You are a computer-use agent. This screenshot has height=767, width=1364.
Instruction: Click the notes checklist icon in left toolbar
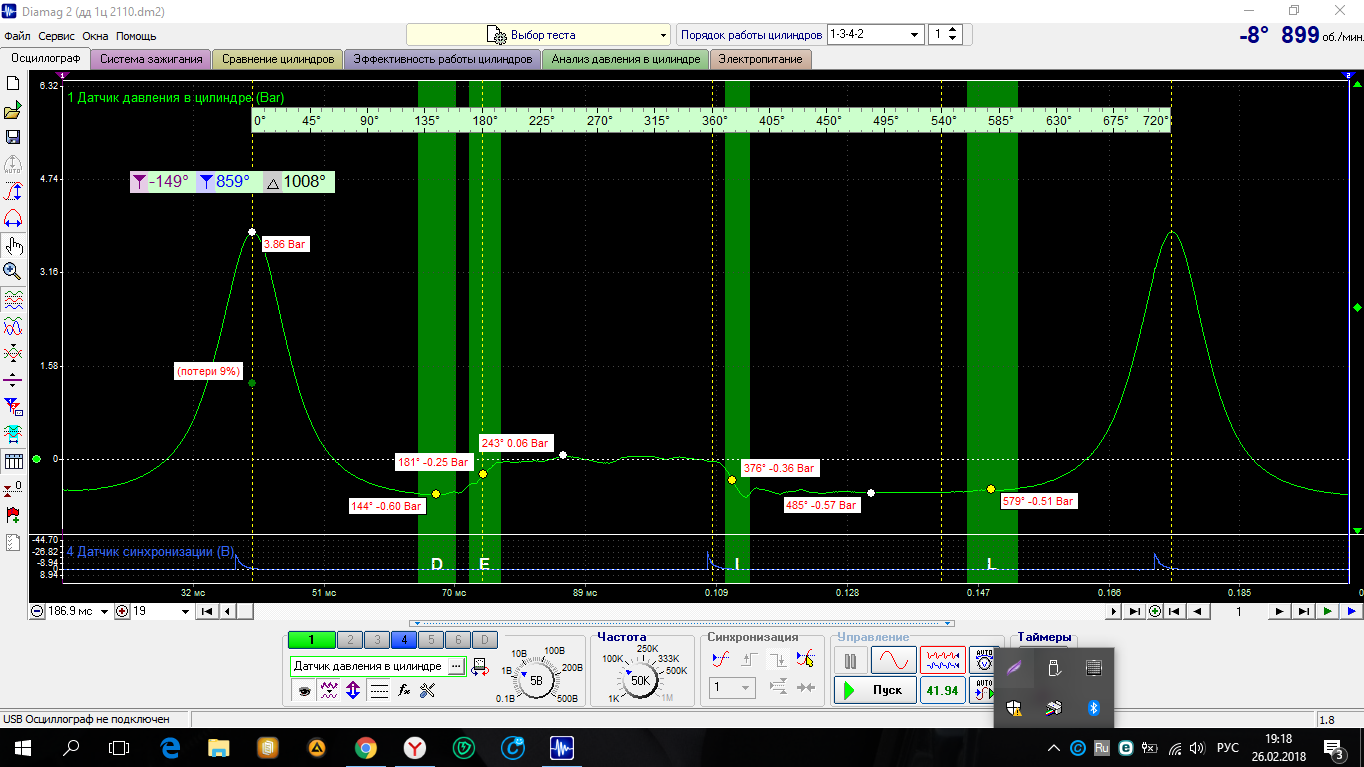[x=13, y=543]
